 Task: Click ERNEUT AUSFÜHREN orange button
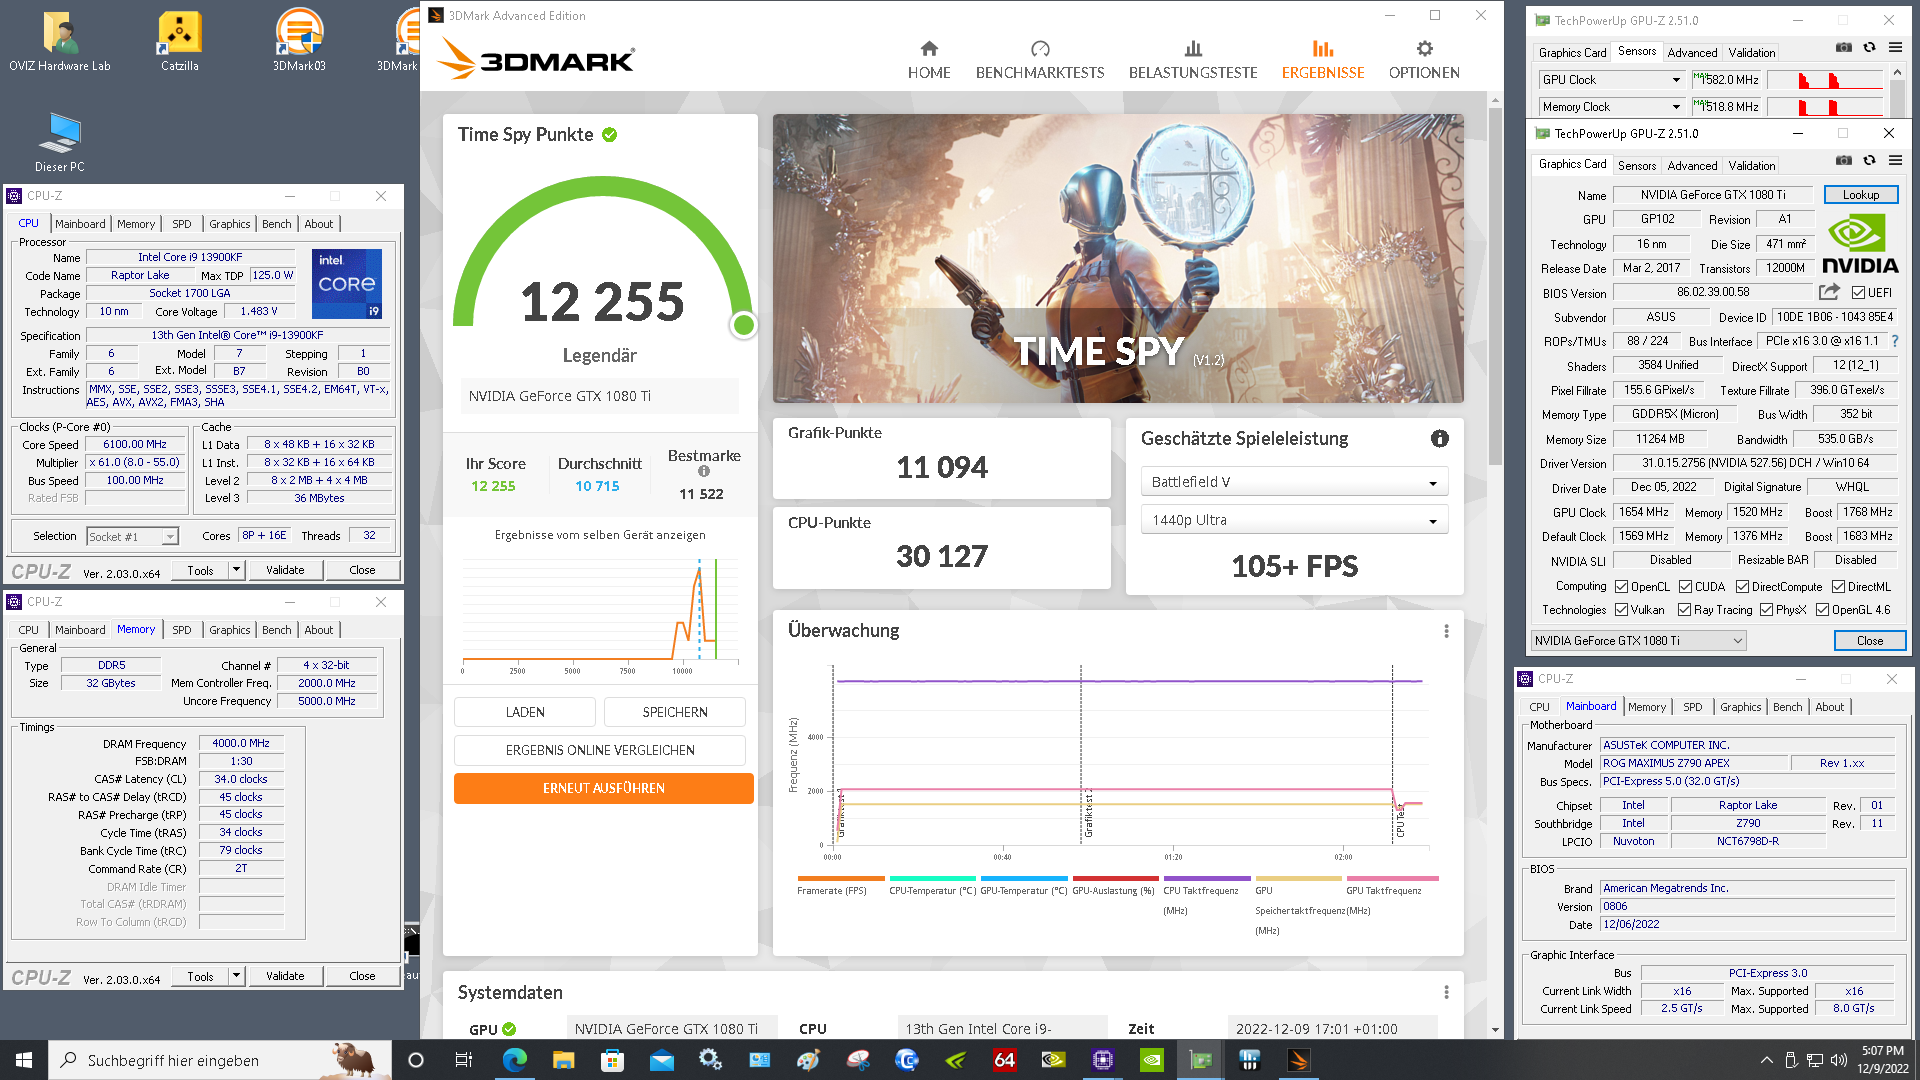point(604,788)
